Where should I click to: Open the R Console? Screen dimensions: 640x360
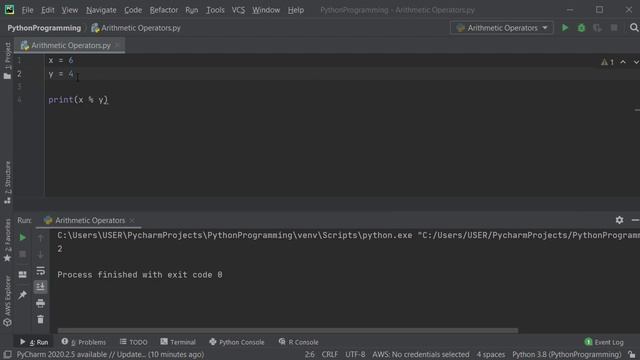pyautogui.click(x=298, y=342)
